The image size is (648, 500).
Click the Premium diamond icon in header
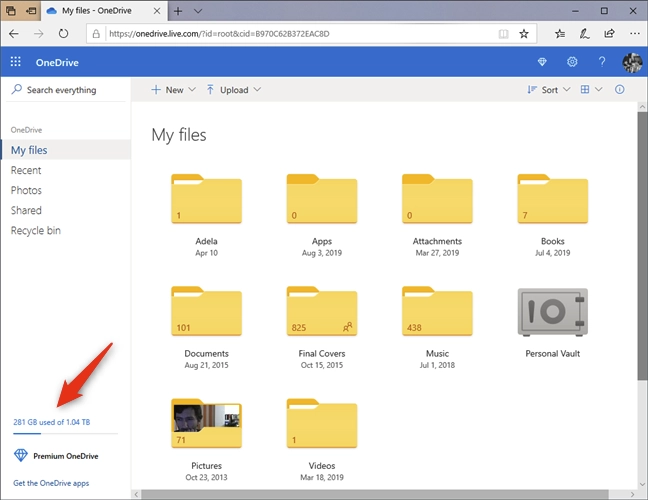click(x=542, y=62)
